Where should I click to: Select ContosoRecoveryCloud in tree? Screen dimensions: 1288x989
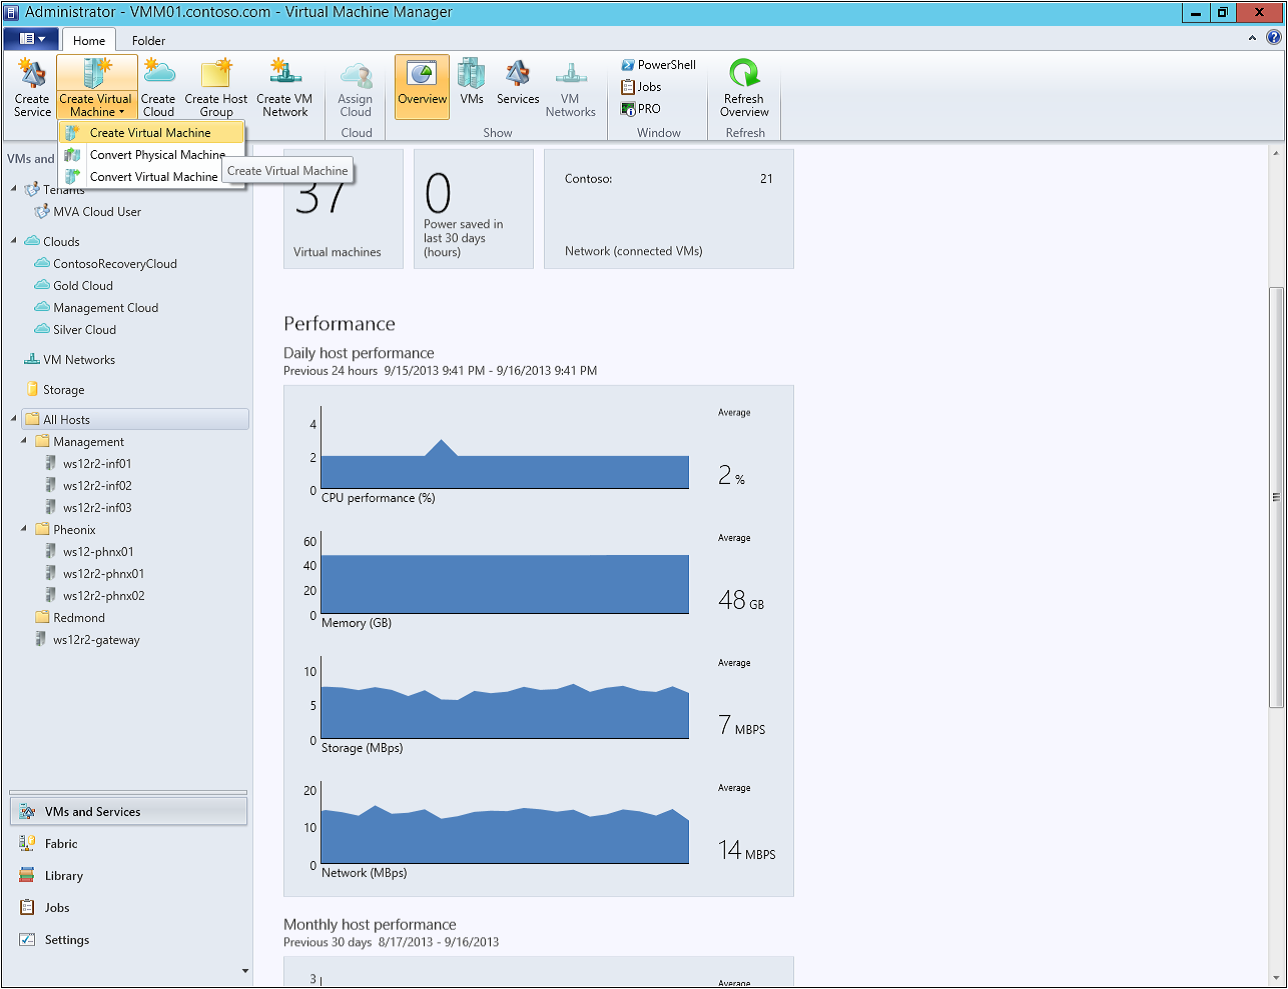[x=115, y=264]
